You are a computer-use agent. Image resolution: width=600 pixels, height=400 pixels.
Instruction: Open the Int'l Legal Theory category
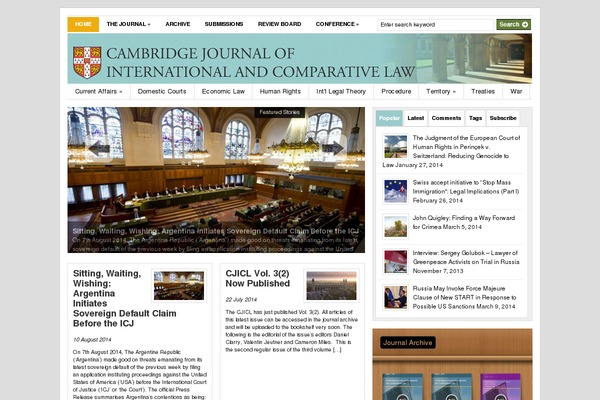click(x=341, y=91)
